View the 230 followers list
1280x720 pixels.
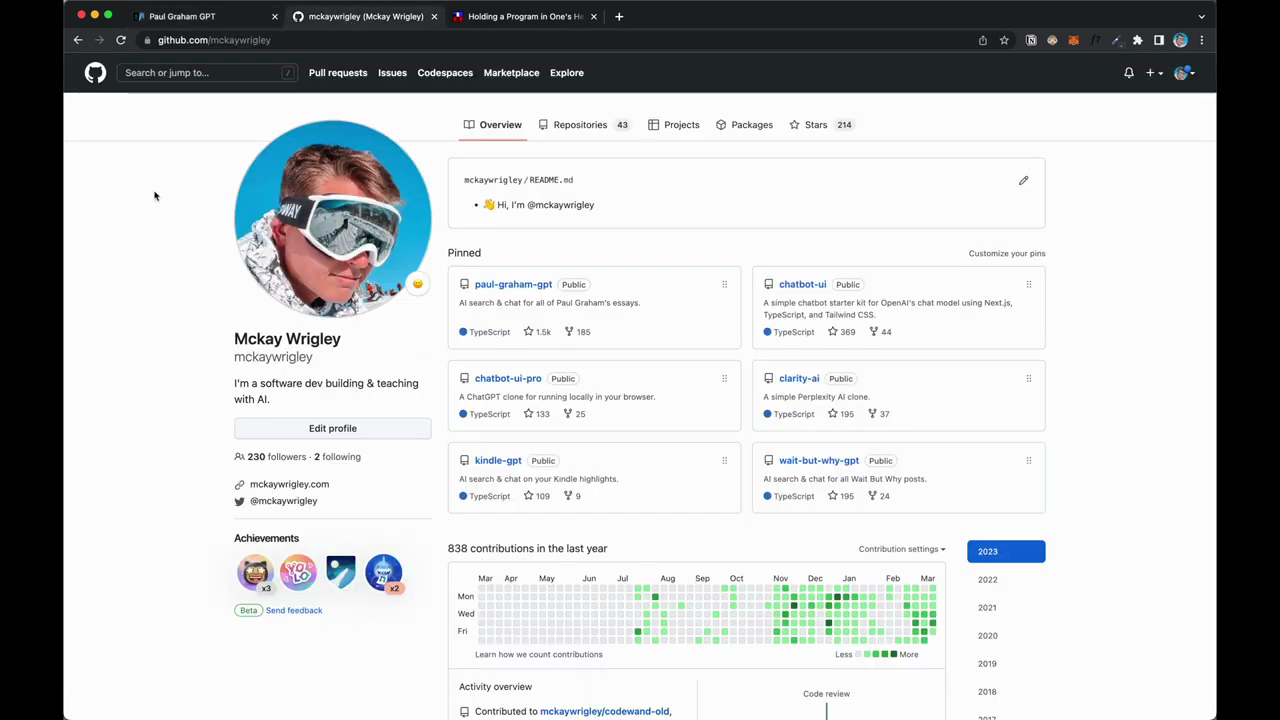pyautogui.click(x=277, y=457)
